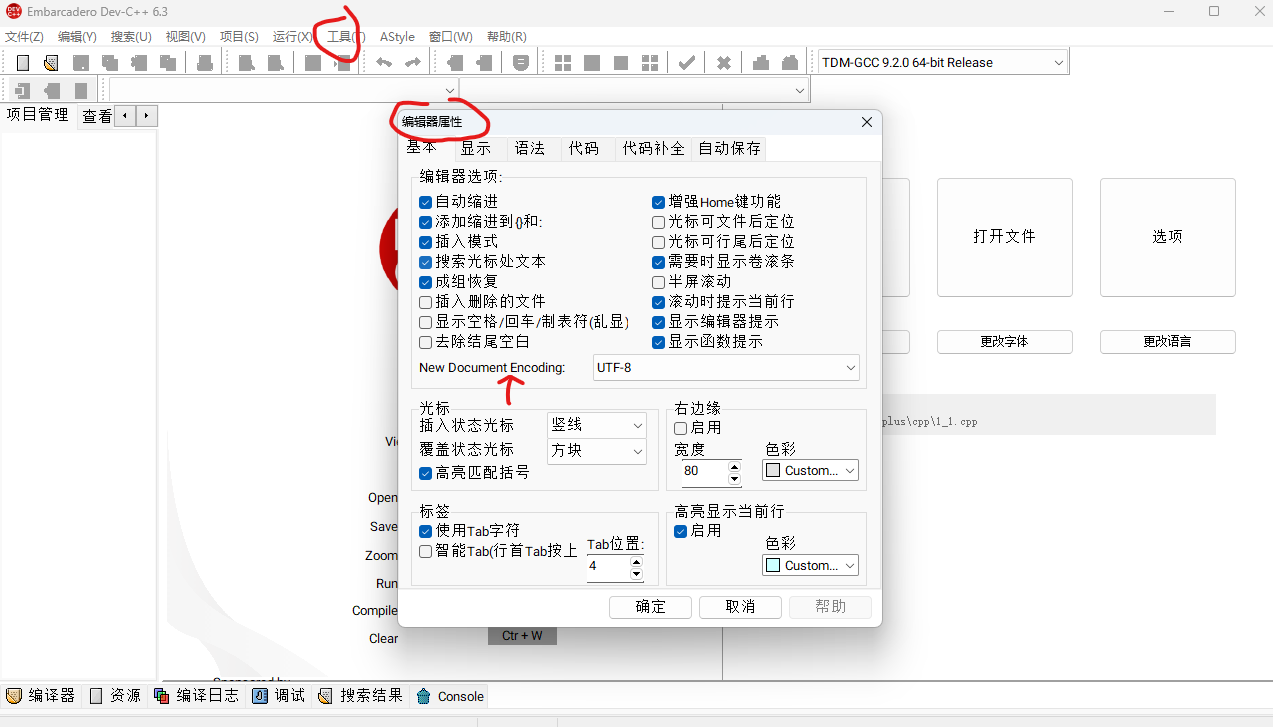Click the Print toolbar icon
Viewport: 1273px width, 727px height.
tap(205, 62)
